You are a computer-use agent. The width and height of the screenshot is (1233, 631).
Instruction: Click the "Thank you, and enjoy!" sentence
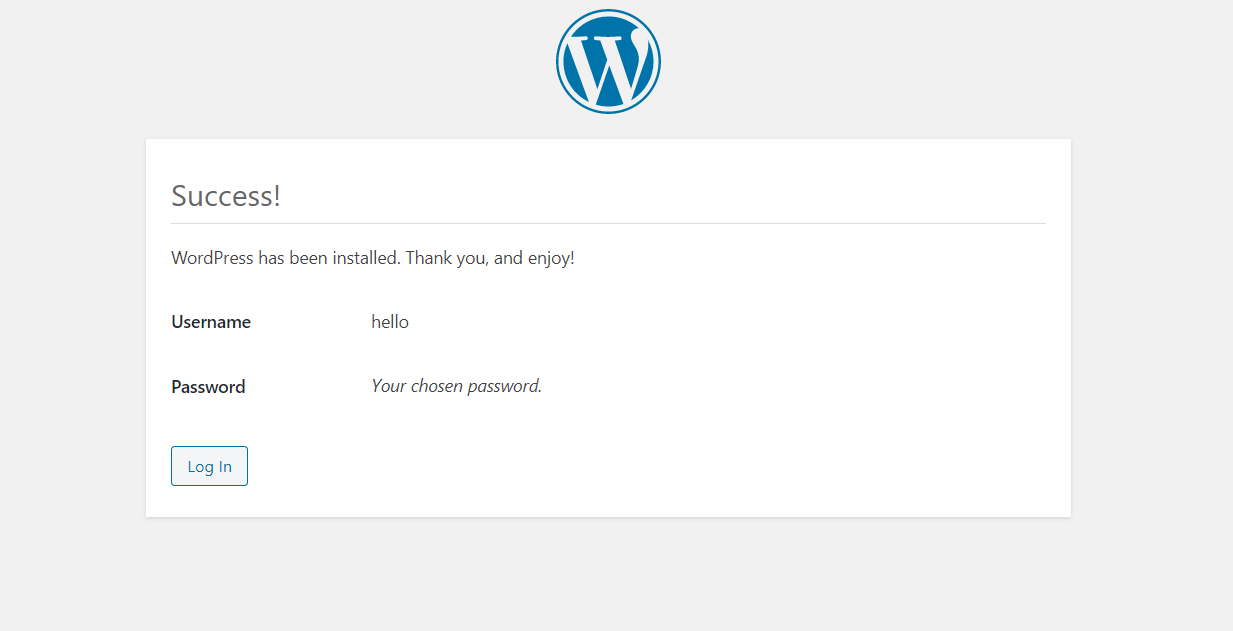pos(490,258)
